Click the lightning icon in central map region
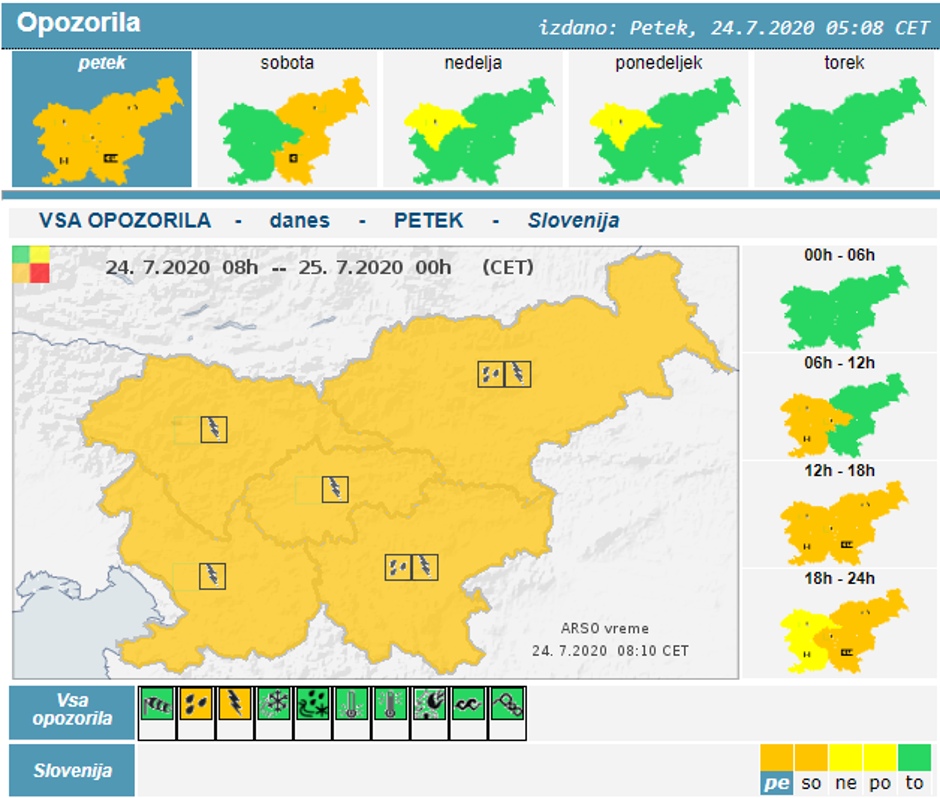Viewport: 940px width, 798px height. click(335, 489)
